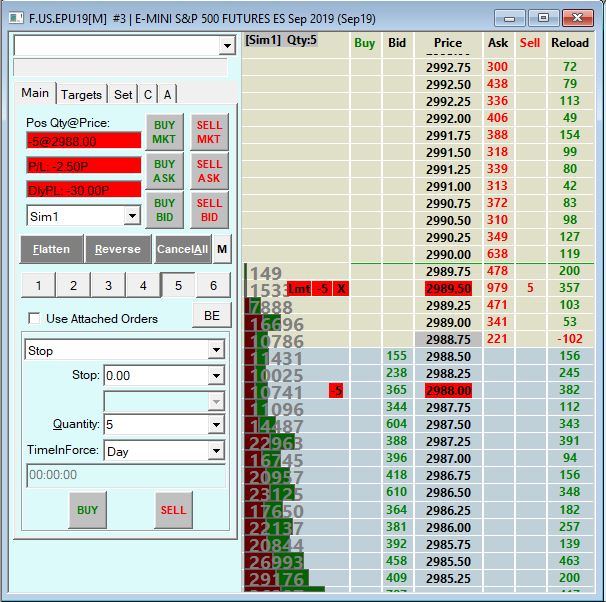Click the SELL MKT button

pos(209,132)
